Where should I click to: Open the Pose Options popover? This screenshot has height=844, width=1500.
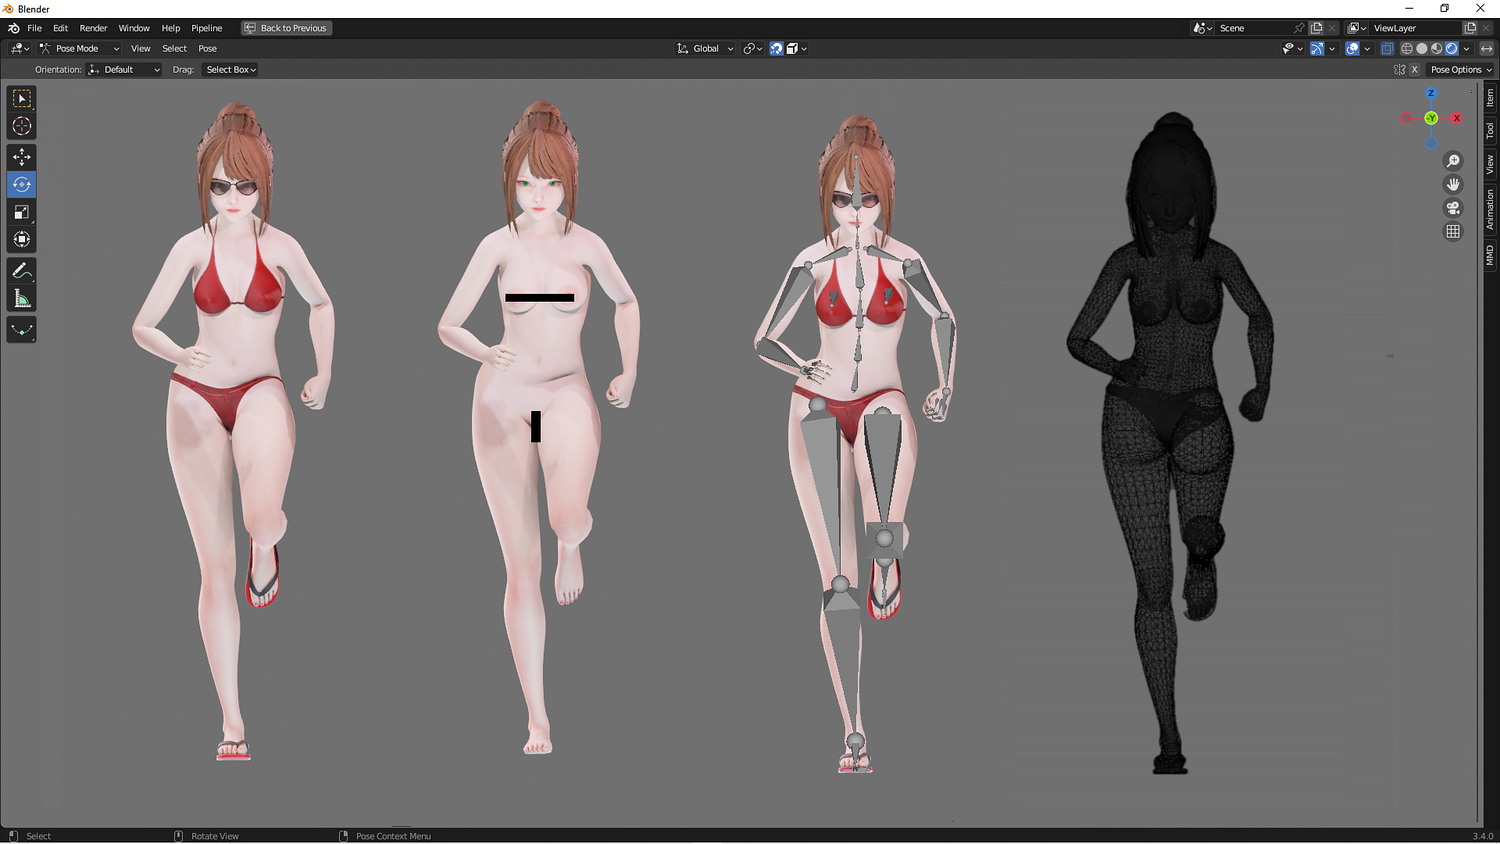click(1460, 70)
